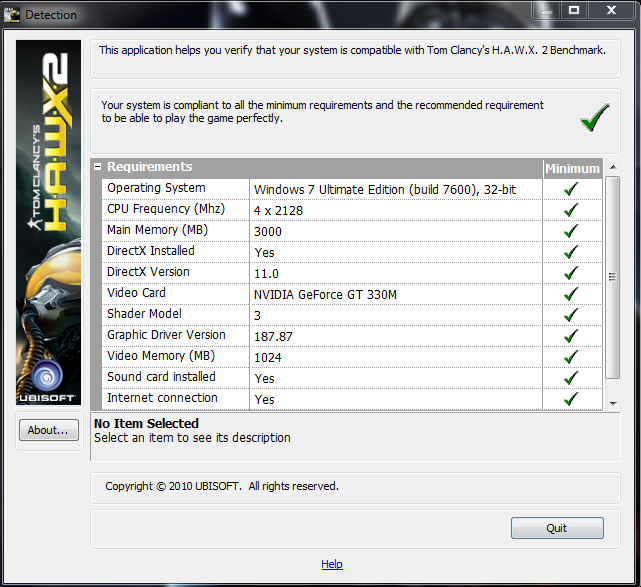The height and width of the screenshot is (587, 641).
Task: Click the 11.0 DirectX version value
Action: [x=266, y=274]
